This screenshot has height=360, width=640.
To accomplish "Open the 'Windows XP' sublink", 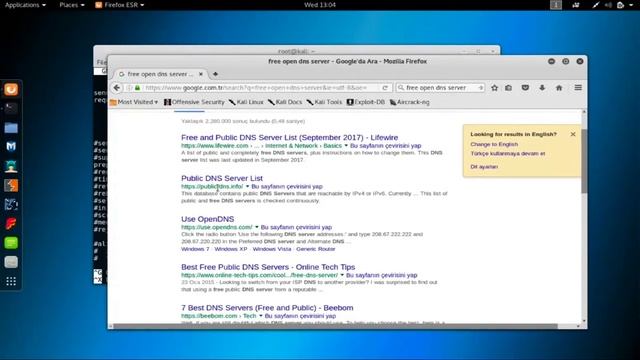I will point(231,249).
